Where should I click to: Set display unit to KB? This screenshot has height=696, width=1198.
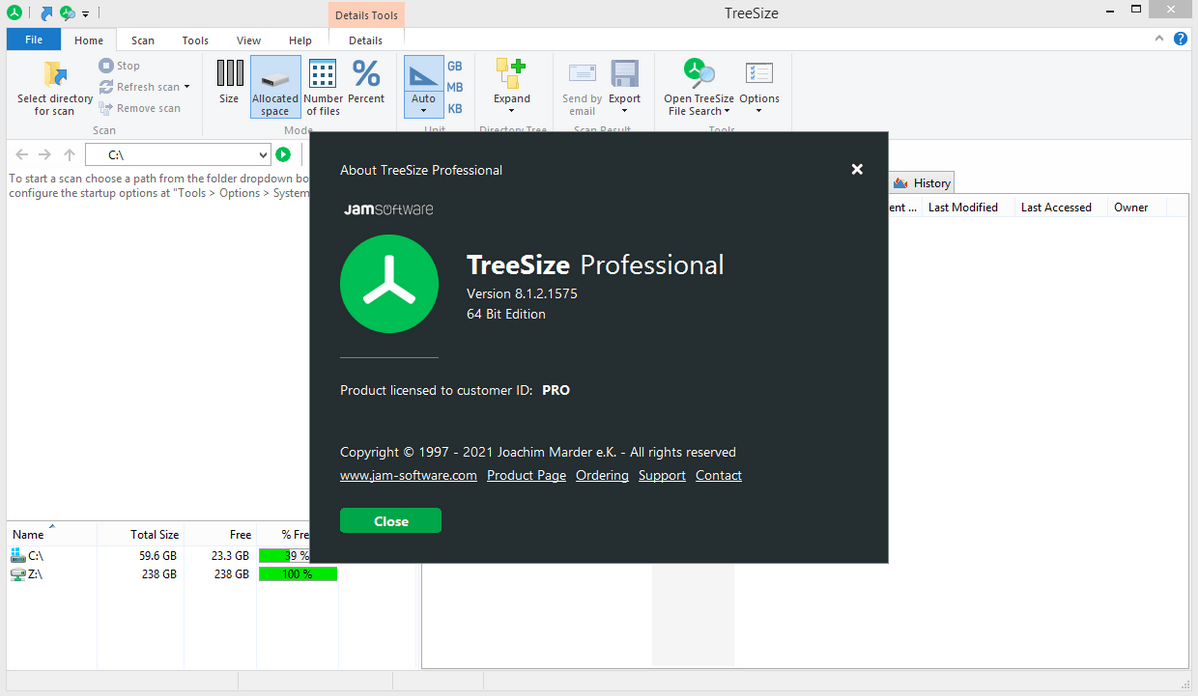pyautogui.click(x=455, y=108)
